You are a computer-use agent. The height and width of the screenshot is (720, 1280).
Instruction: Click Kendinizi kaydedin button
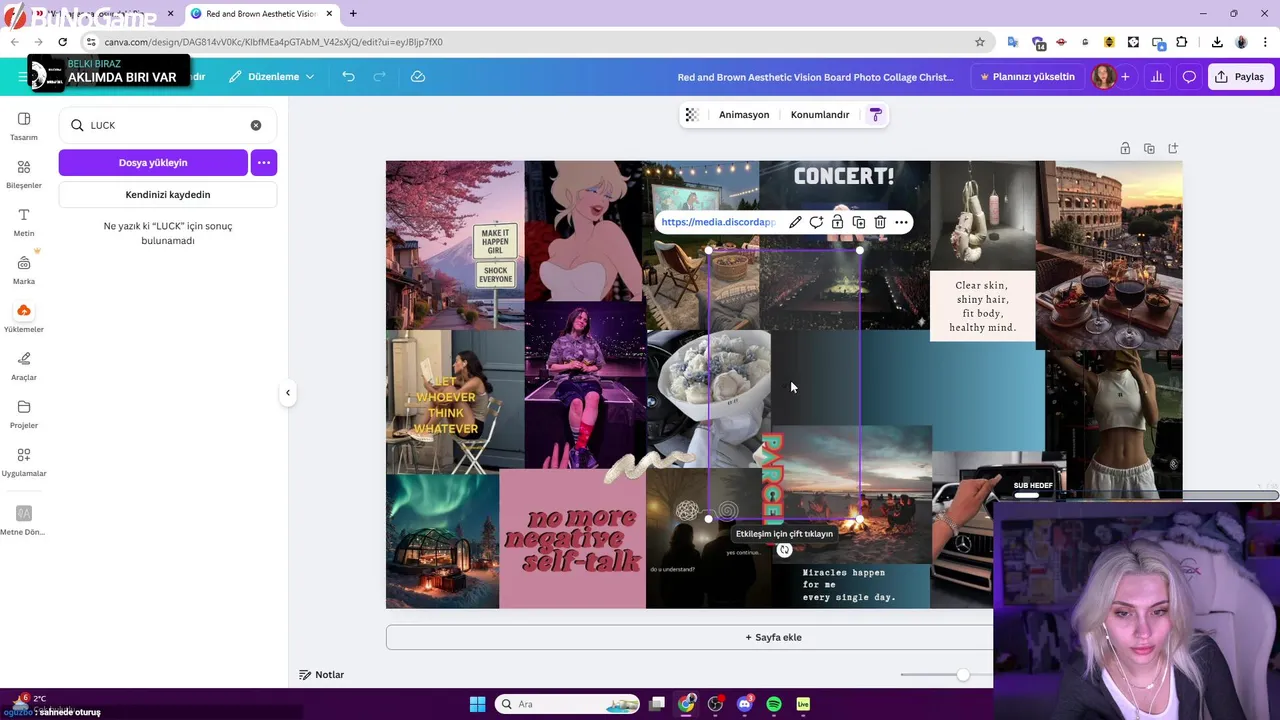[x=168, y=195]
